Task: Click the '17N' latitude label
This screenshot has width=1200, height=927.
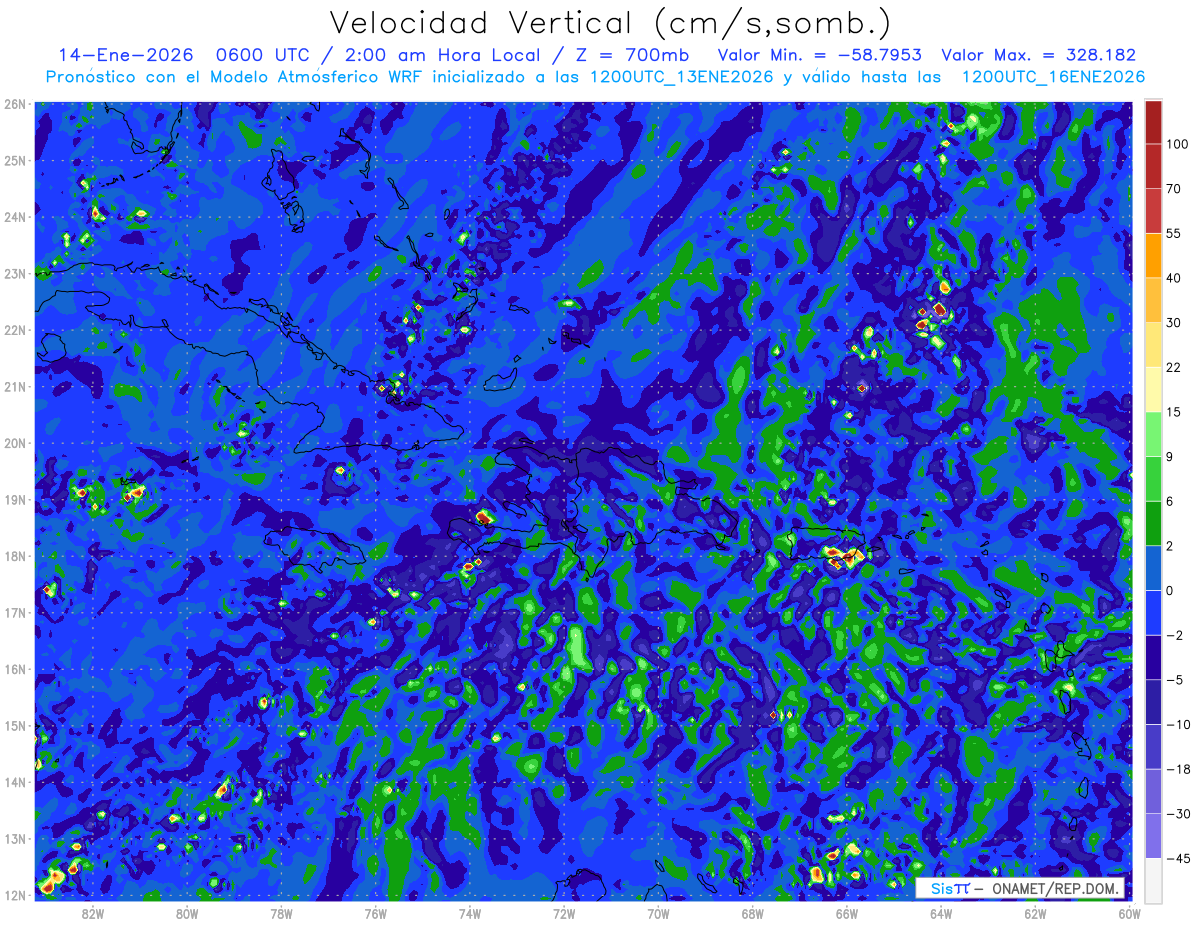Action: pyautogui.click(x=14, y=613)
